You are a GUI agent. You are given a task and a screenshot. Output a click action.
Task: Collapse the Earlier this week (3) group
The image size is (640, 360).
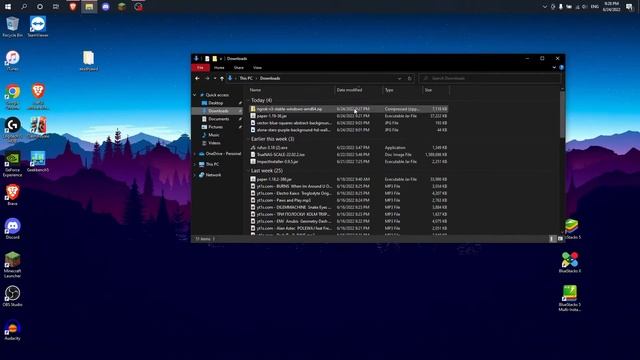[248, 139]
